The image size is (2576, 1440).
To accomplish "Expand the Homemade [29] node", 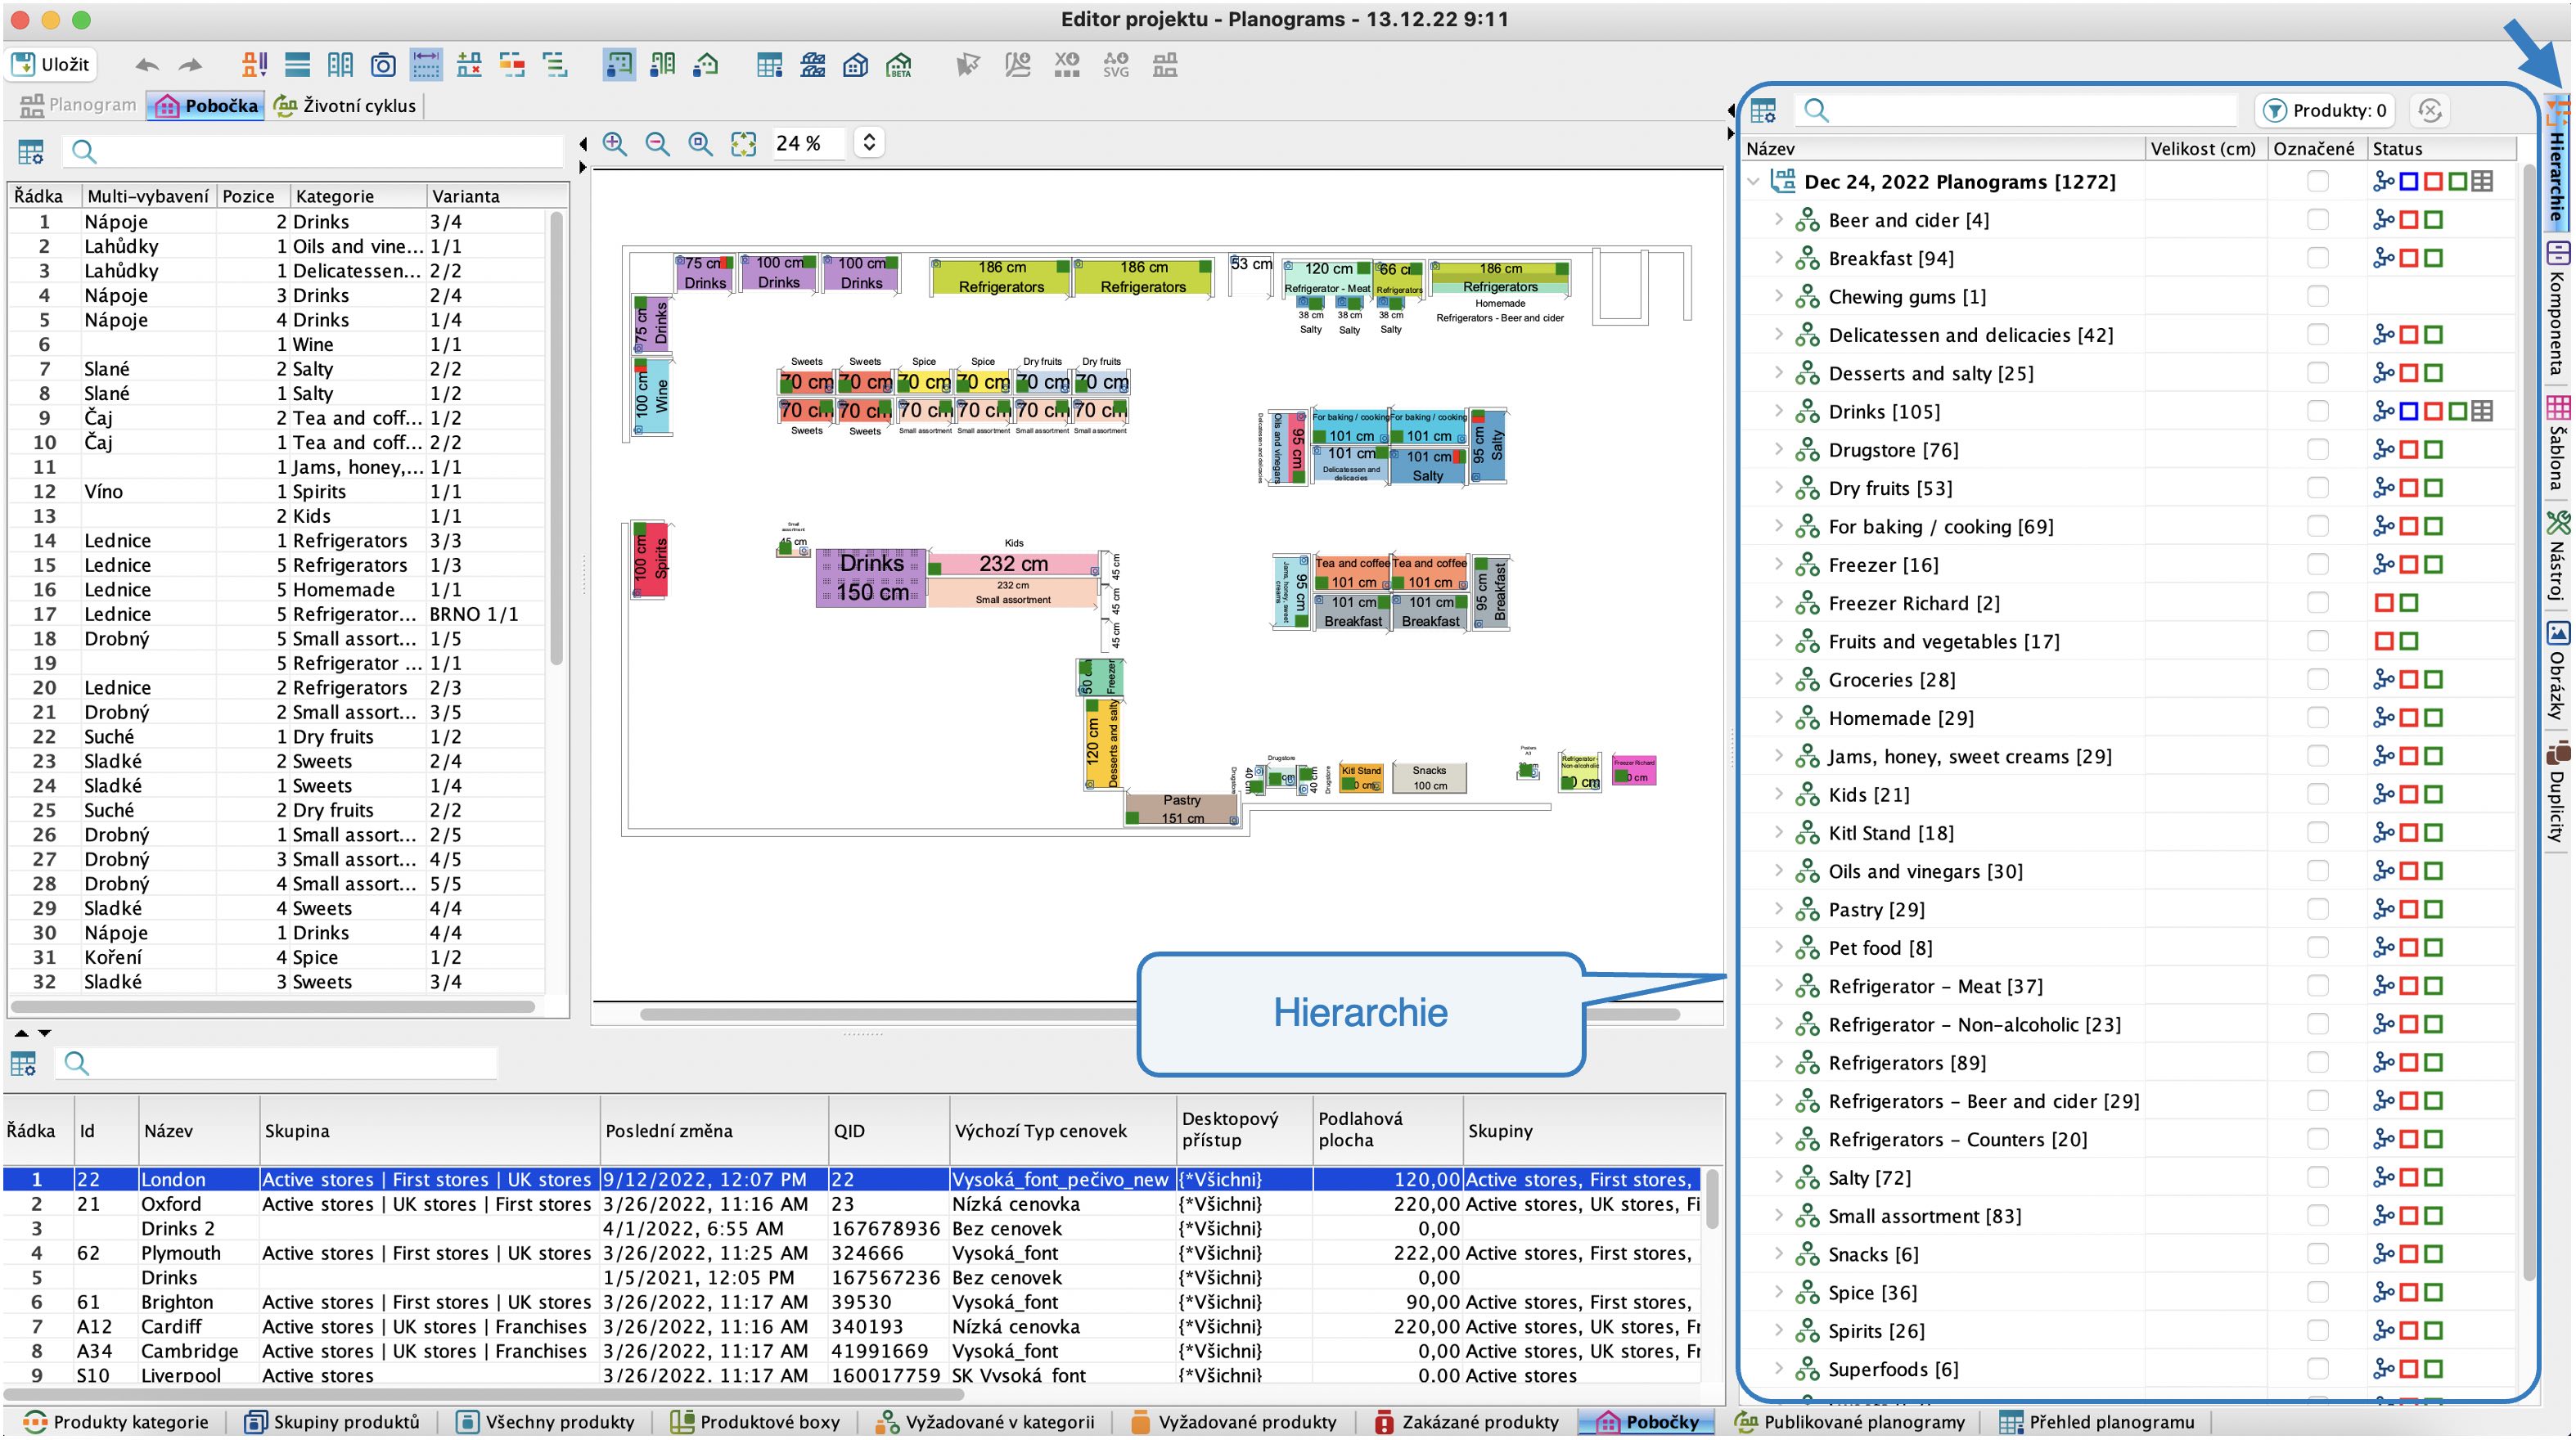I will tap(1778, 718).
